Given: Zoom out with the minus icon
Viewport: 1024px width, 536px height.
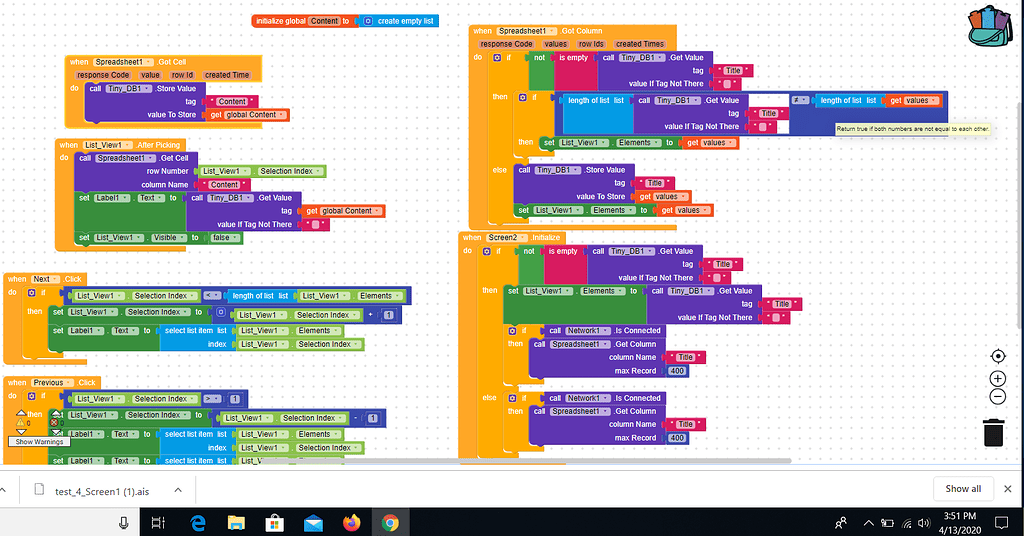Looking at the screenshot, I should [x=997, y=397].
